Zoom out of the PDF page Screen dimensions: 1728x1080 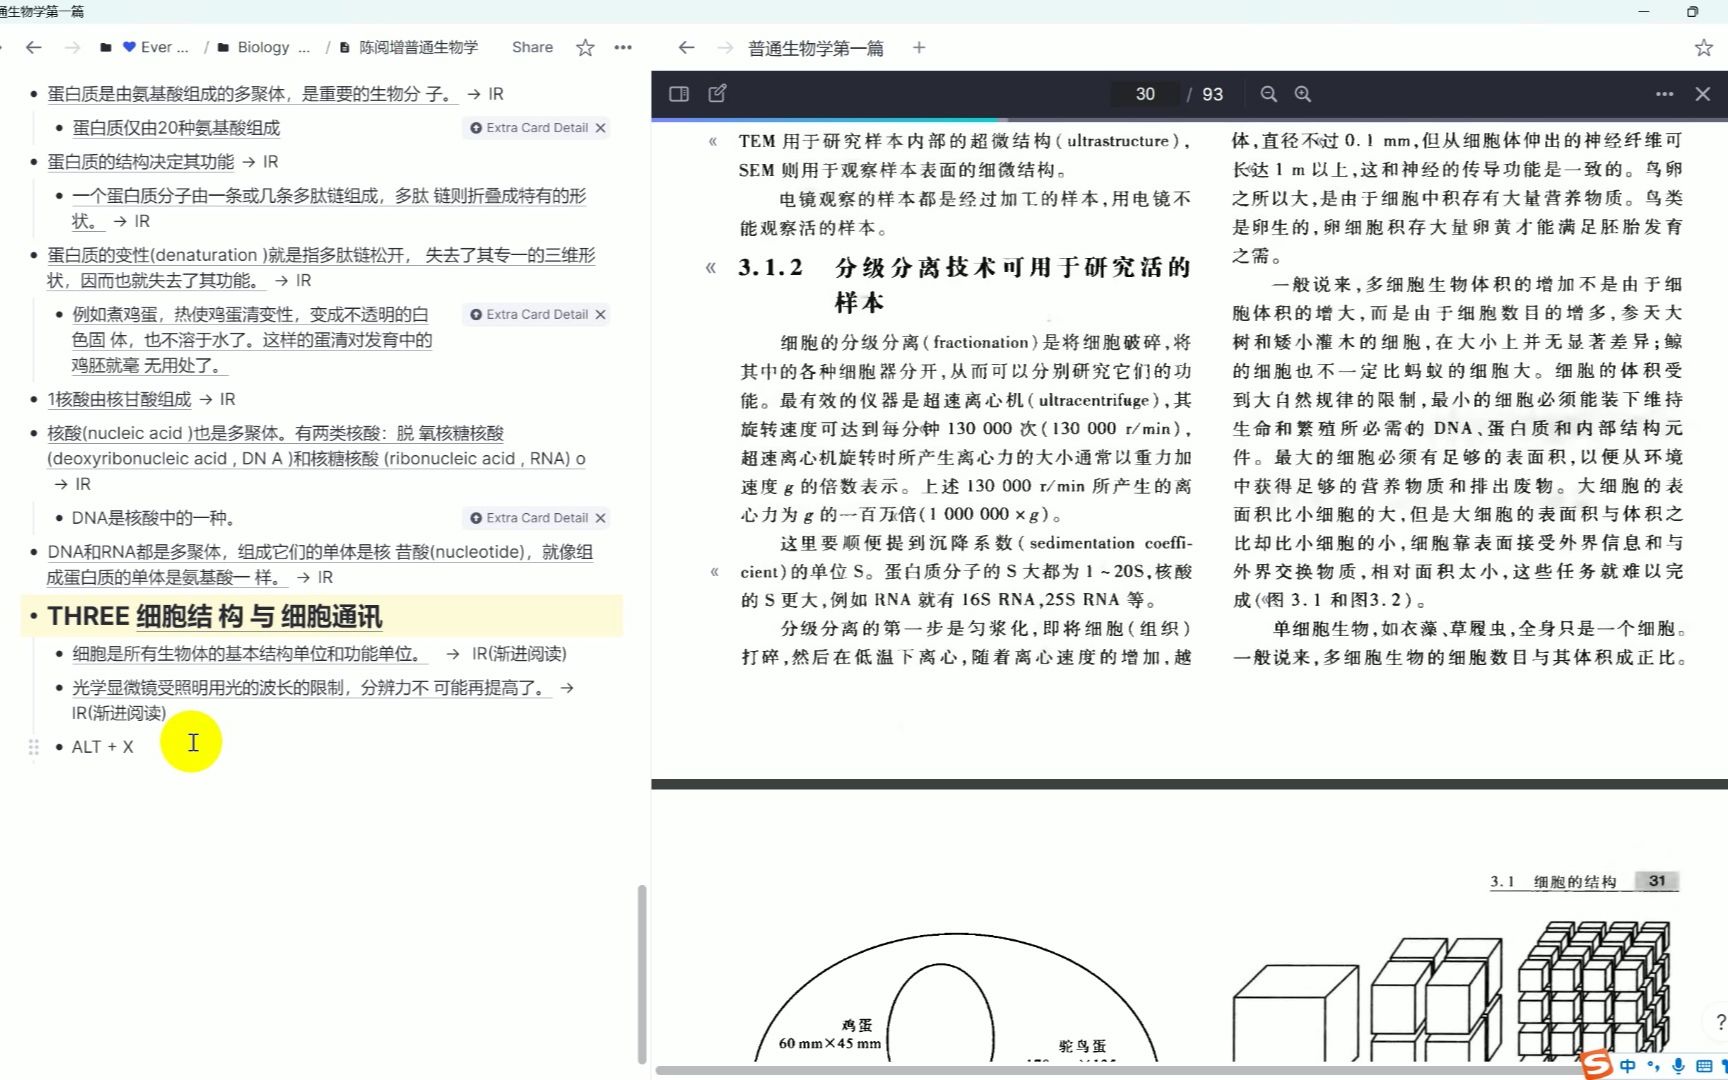(x=1268, y=93)
